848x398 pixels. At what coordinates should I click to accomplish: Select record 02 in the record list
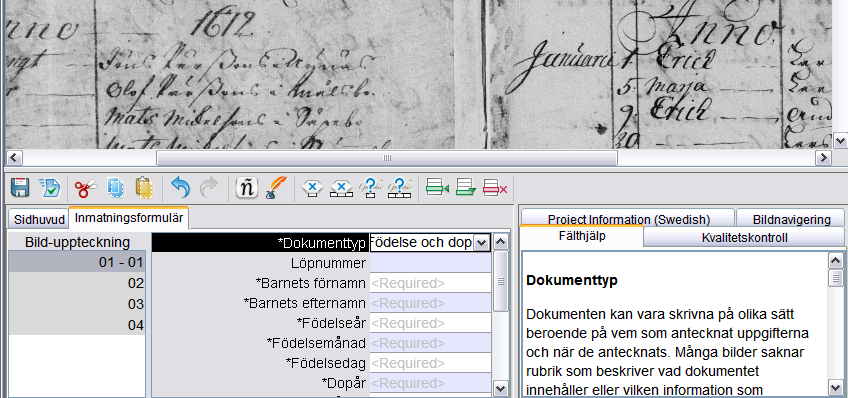coord(77,283)
